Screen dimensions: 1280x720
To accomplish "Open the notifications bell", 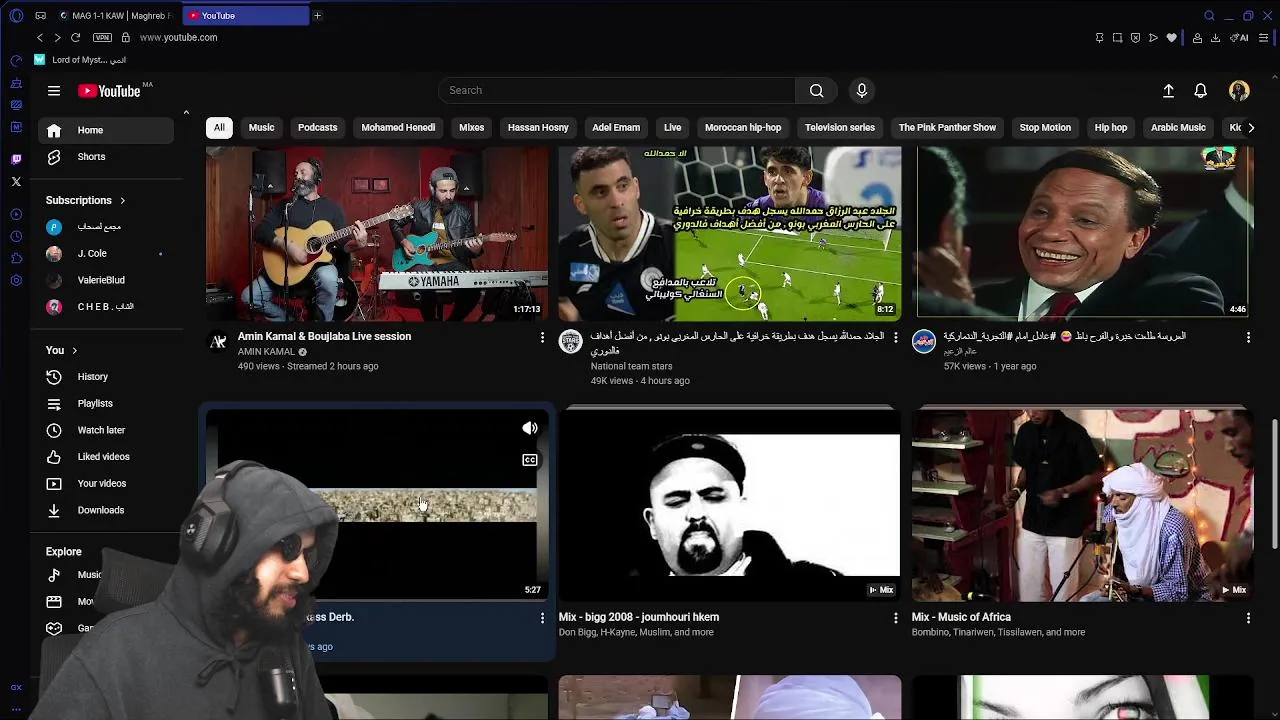I will [1201, 91].
